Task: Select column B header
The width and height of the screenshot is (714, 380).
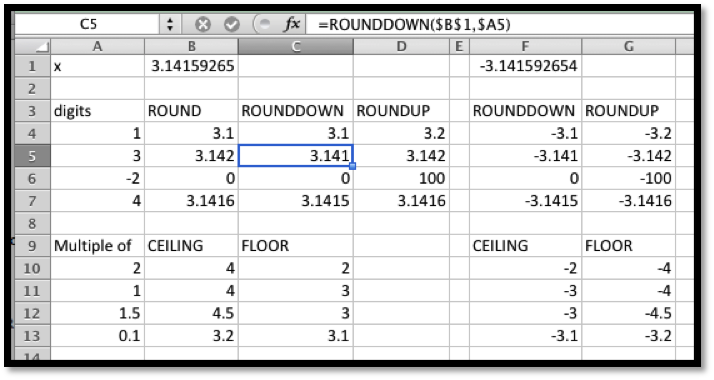Action: click(x=191, y=46)
